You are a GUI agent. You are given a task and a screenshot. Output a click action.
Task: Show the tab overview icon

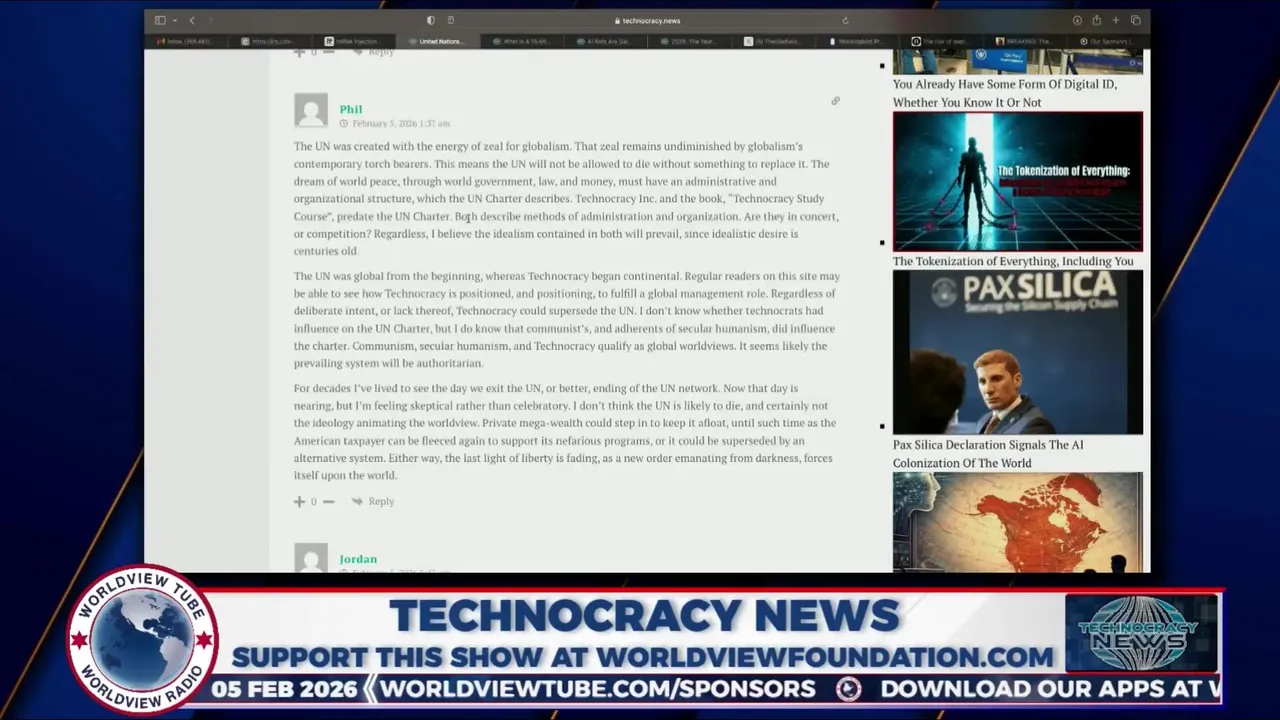[x=1136, y=20]
